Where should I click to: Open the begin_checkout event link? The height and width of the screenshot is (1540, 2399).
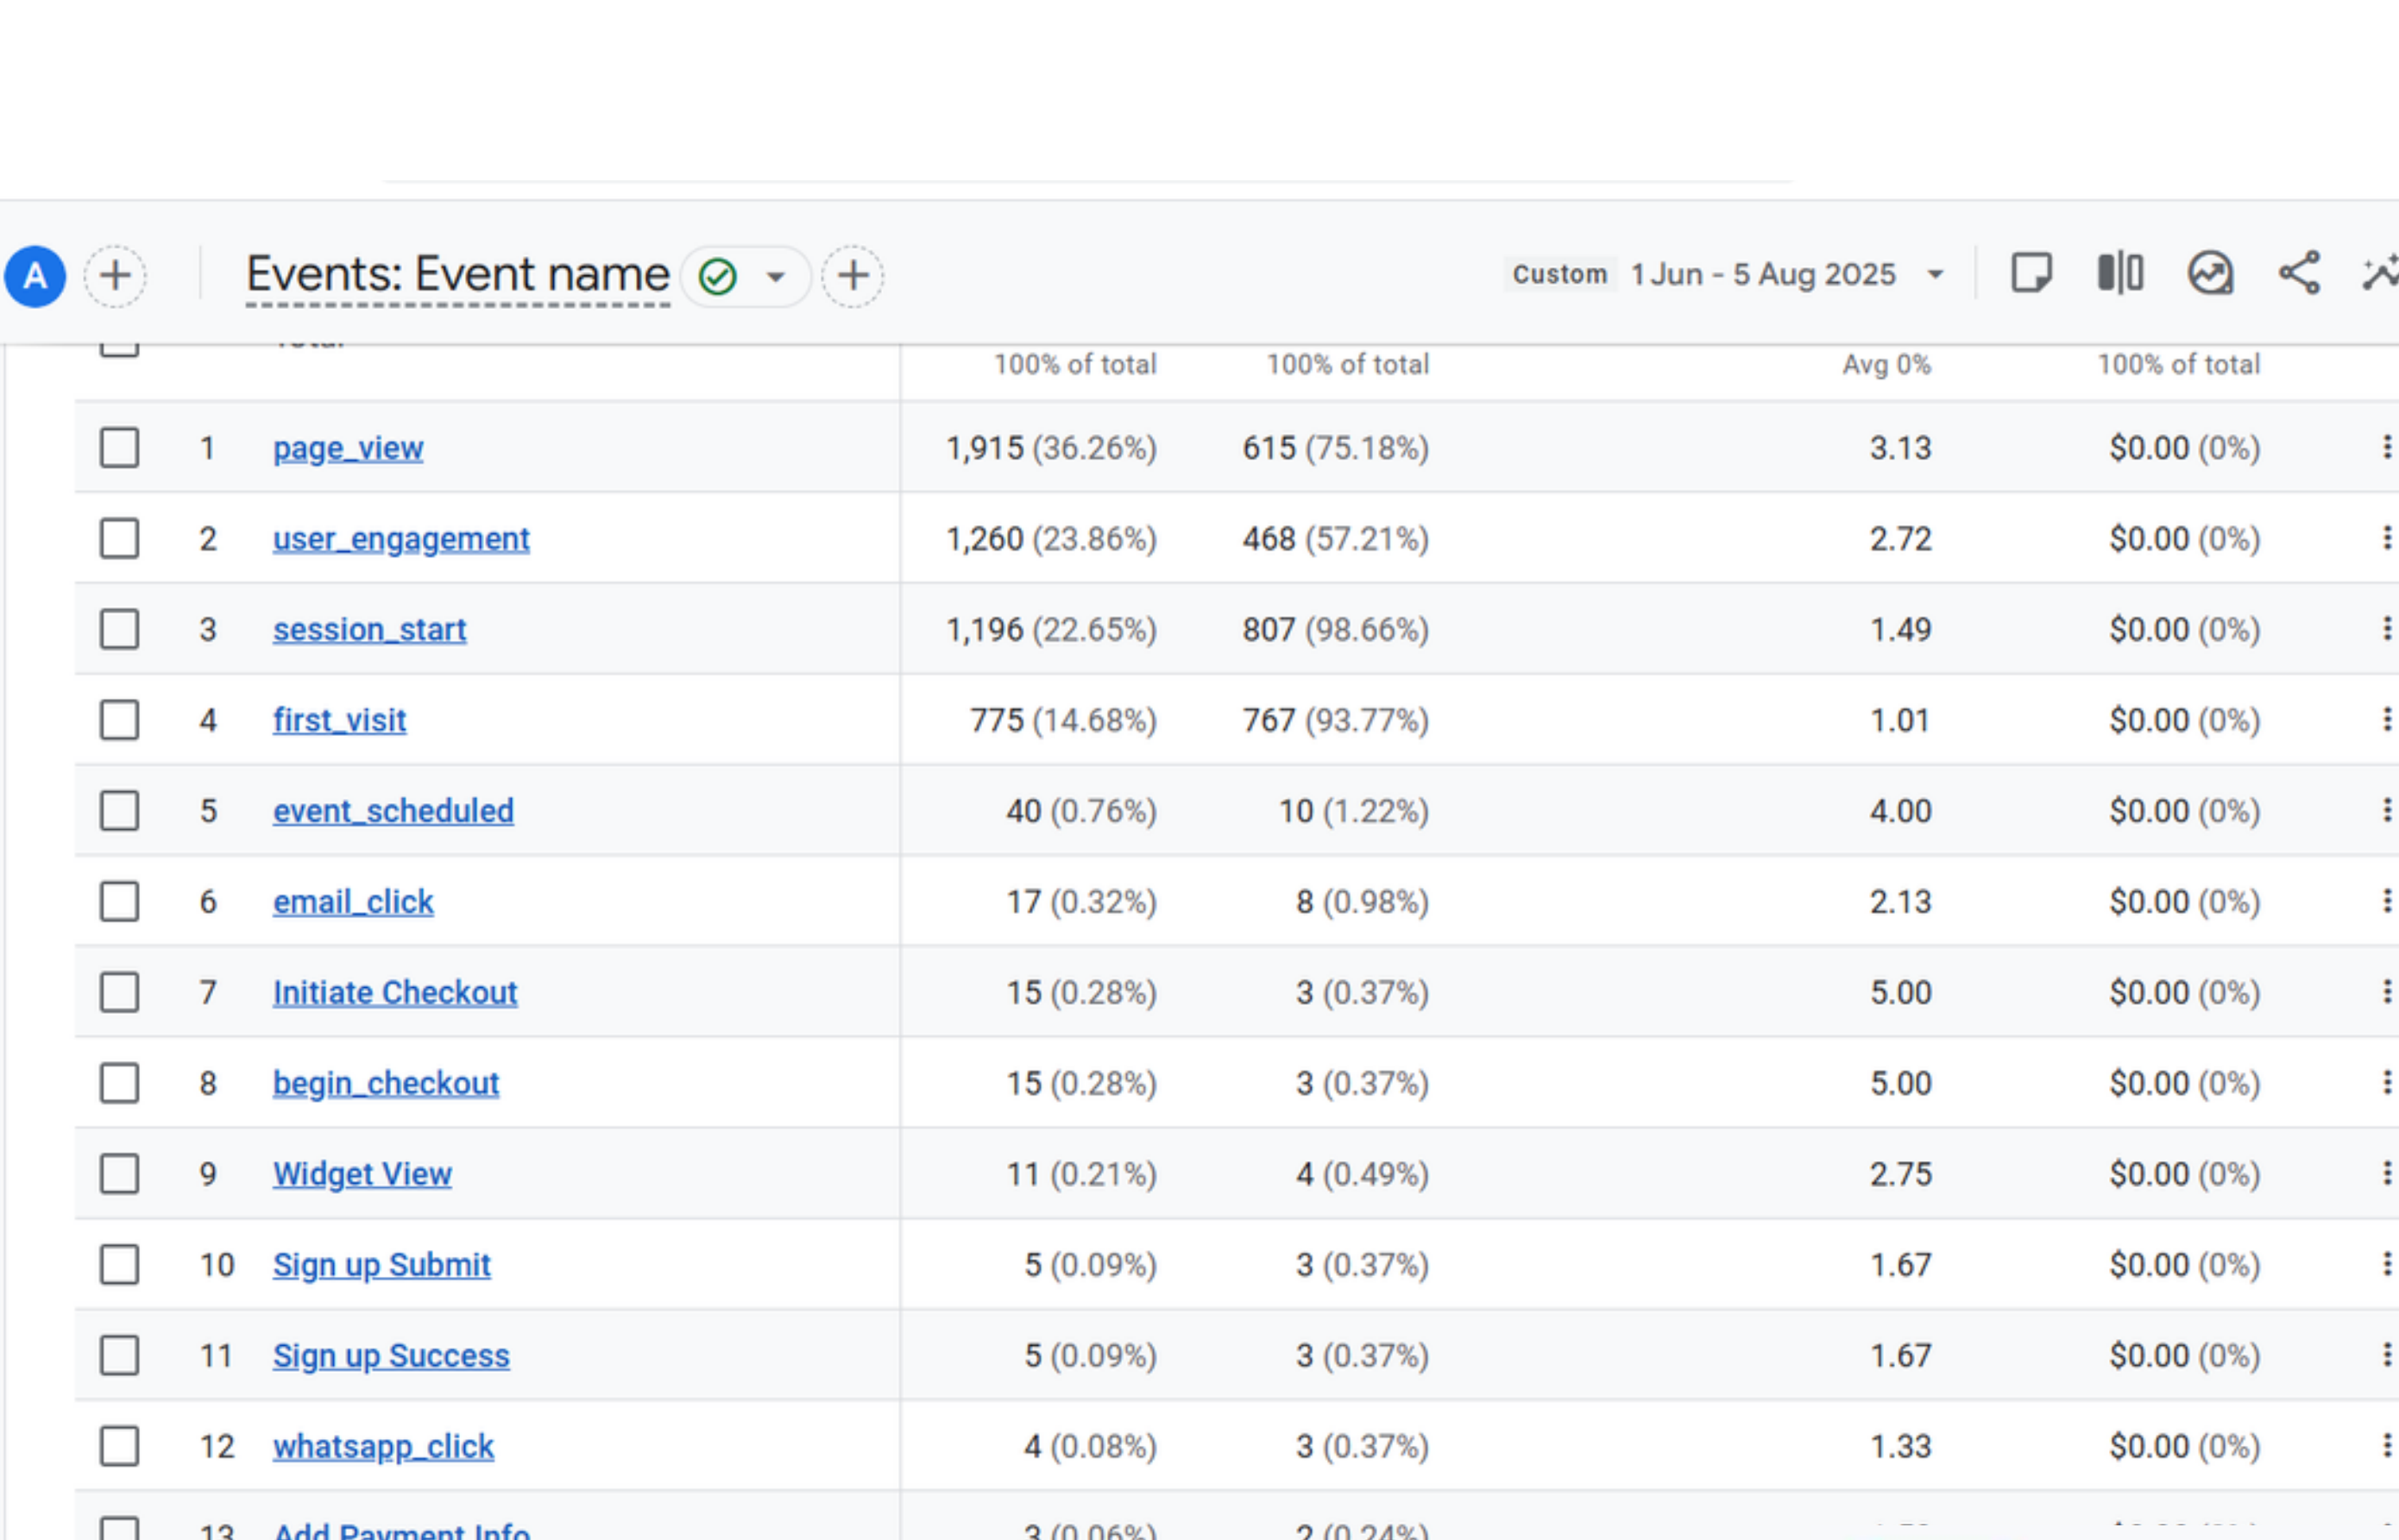tap(385, 1083)
